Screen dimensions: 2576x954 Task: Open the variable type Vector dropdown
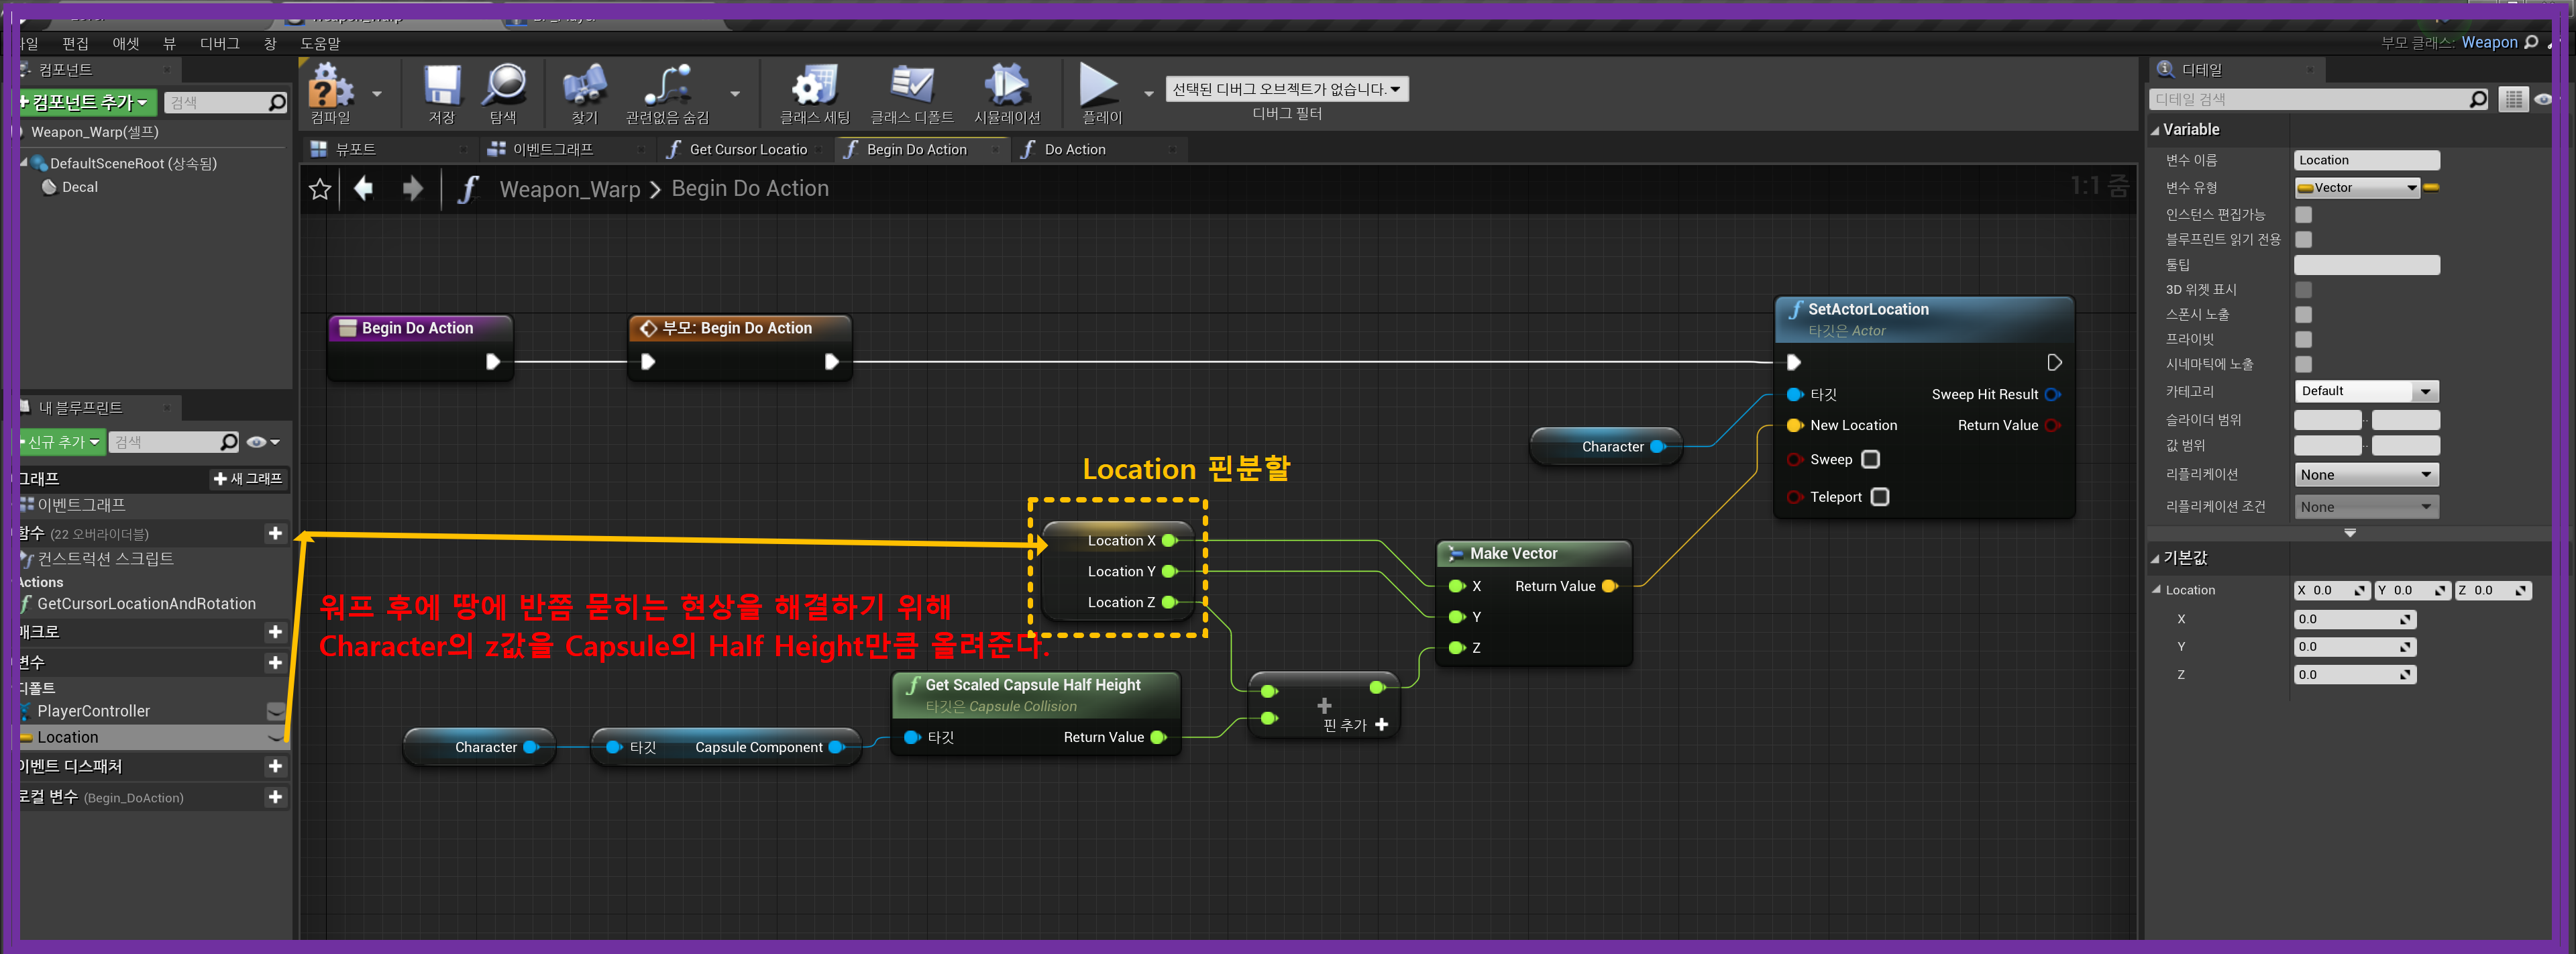(2356, 188)
